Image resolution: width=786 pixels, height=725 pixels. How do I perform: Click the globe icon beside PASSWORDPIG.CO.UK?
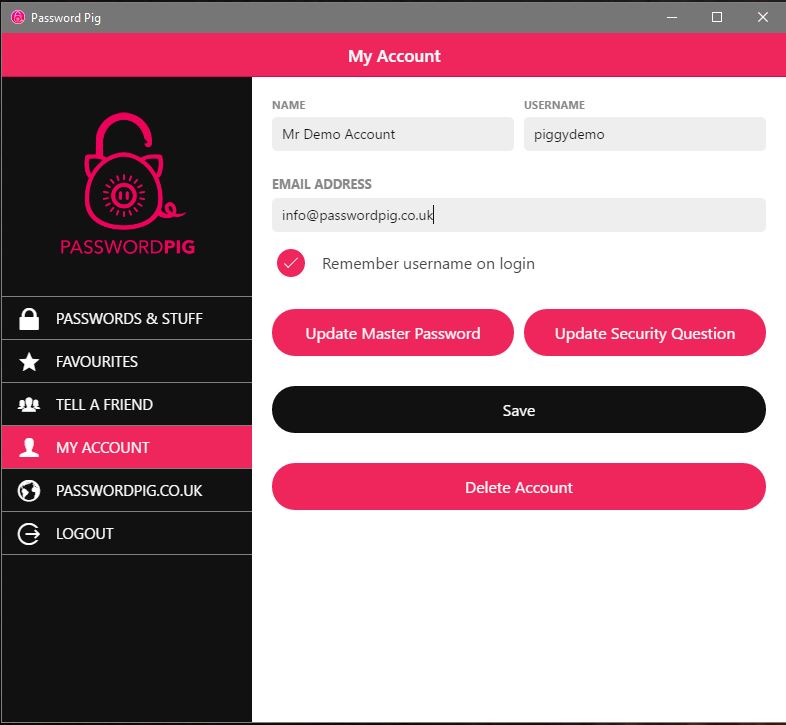[29, 491]
